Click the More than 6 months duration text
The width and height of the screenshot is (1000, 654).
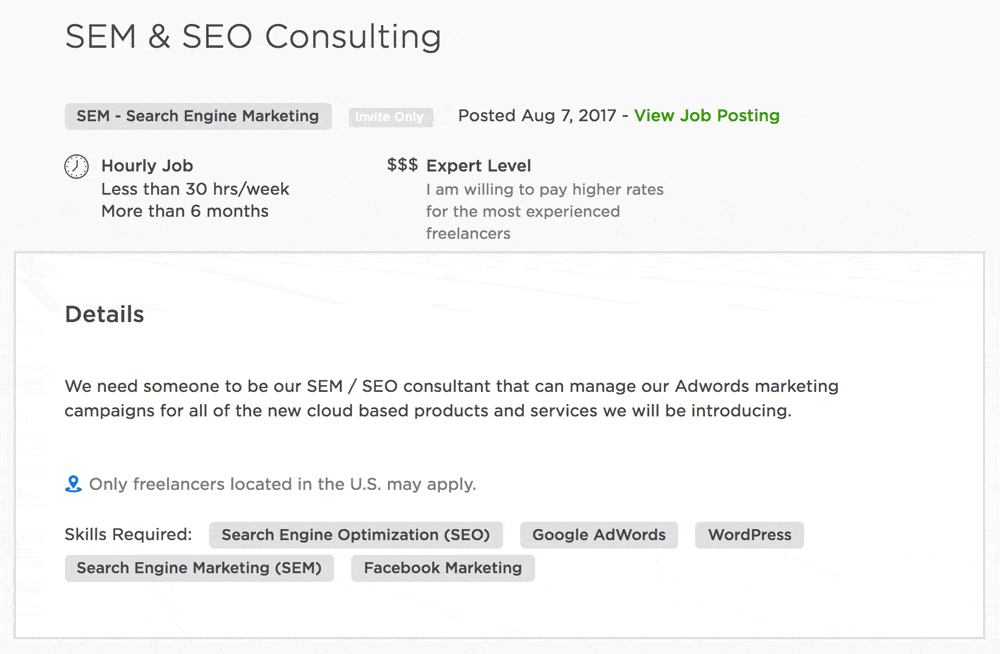click(x=183, y=211)
